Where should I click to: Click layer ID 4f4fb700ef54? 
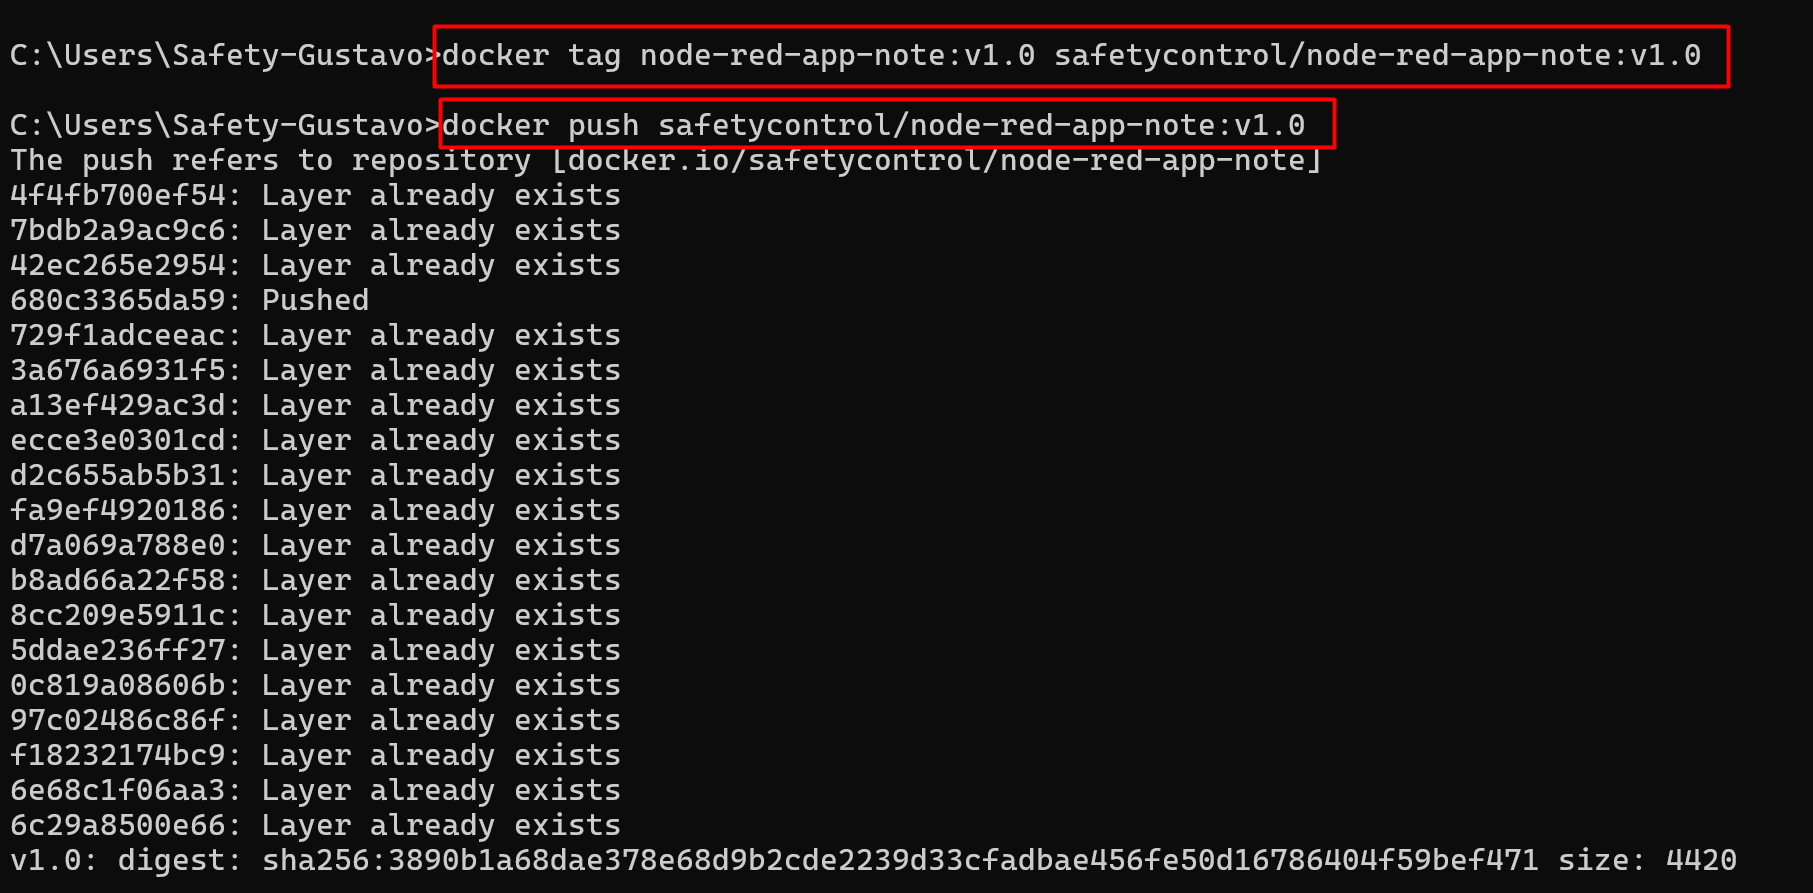tap(118, 196)
